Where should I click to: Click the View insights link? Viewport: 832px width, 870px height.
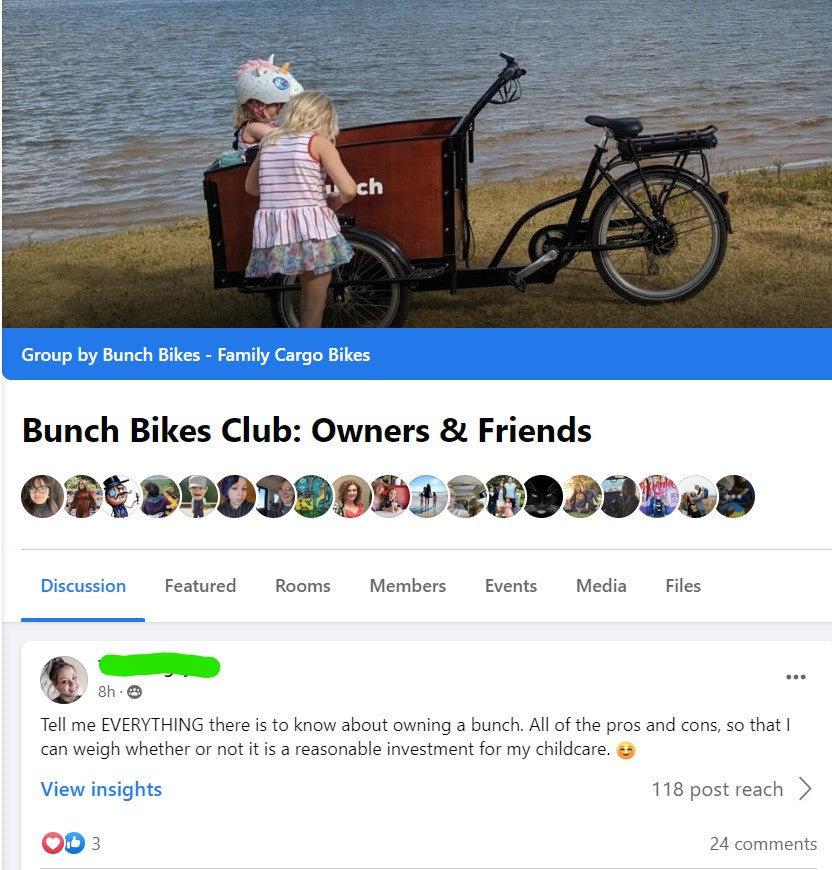pyautogui.click(x=101, y=789)
